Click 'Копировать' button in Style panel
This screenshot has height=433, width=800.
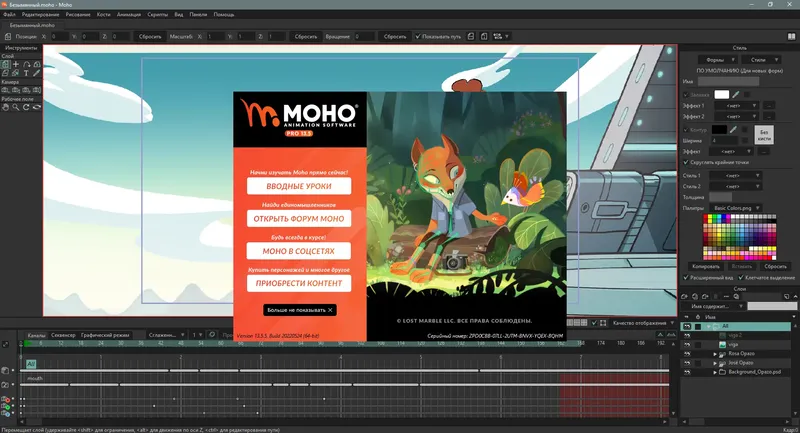coord(706,266)
